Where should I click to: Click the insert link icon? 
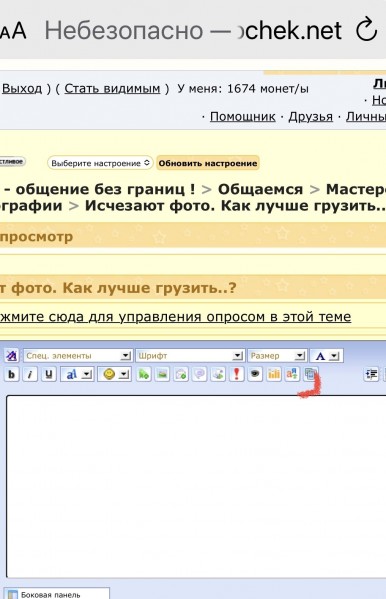[x=144, y=374]
